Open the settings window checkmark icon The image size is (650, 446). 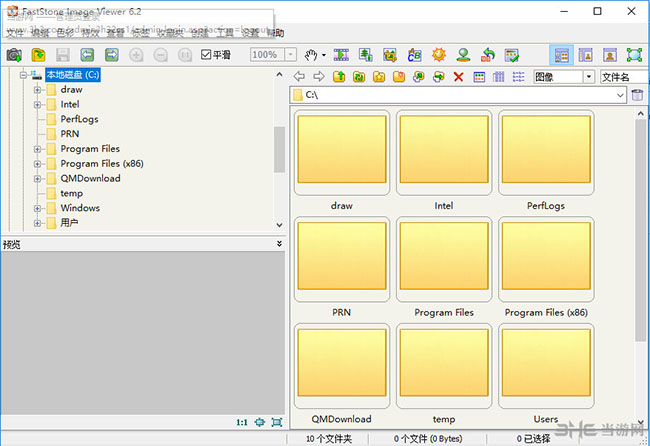coord(512,55)
